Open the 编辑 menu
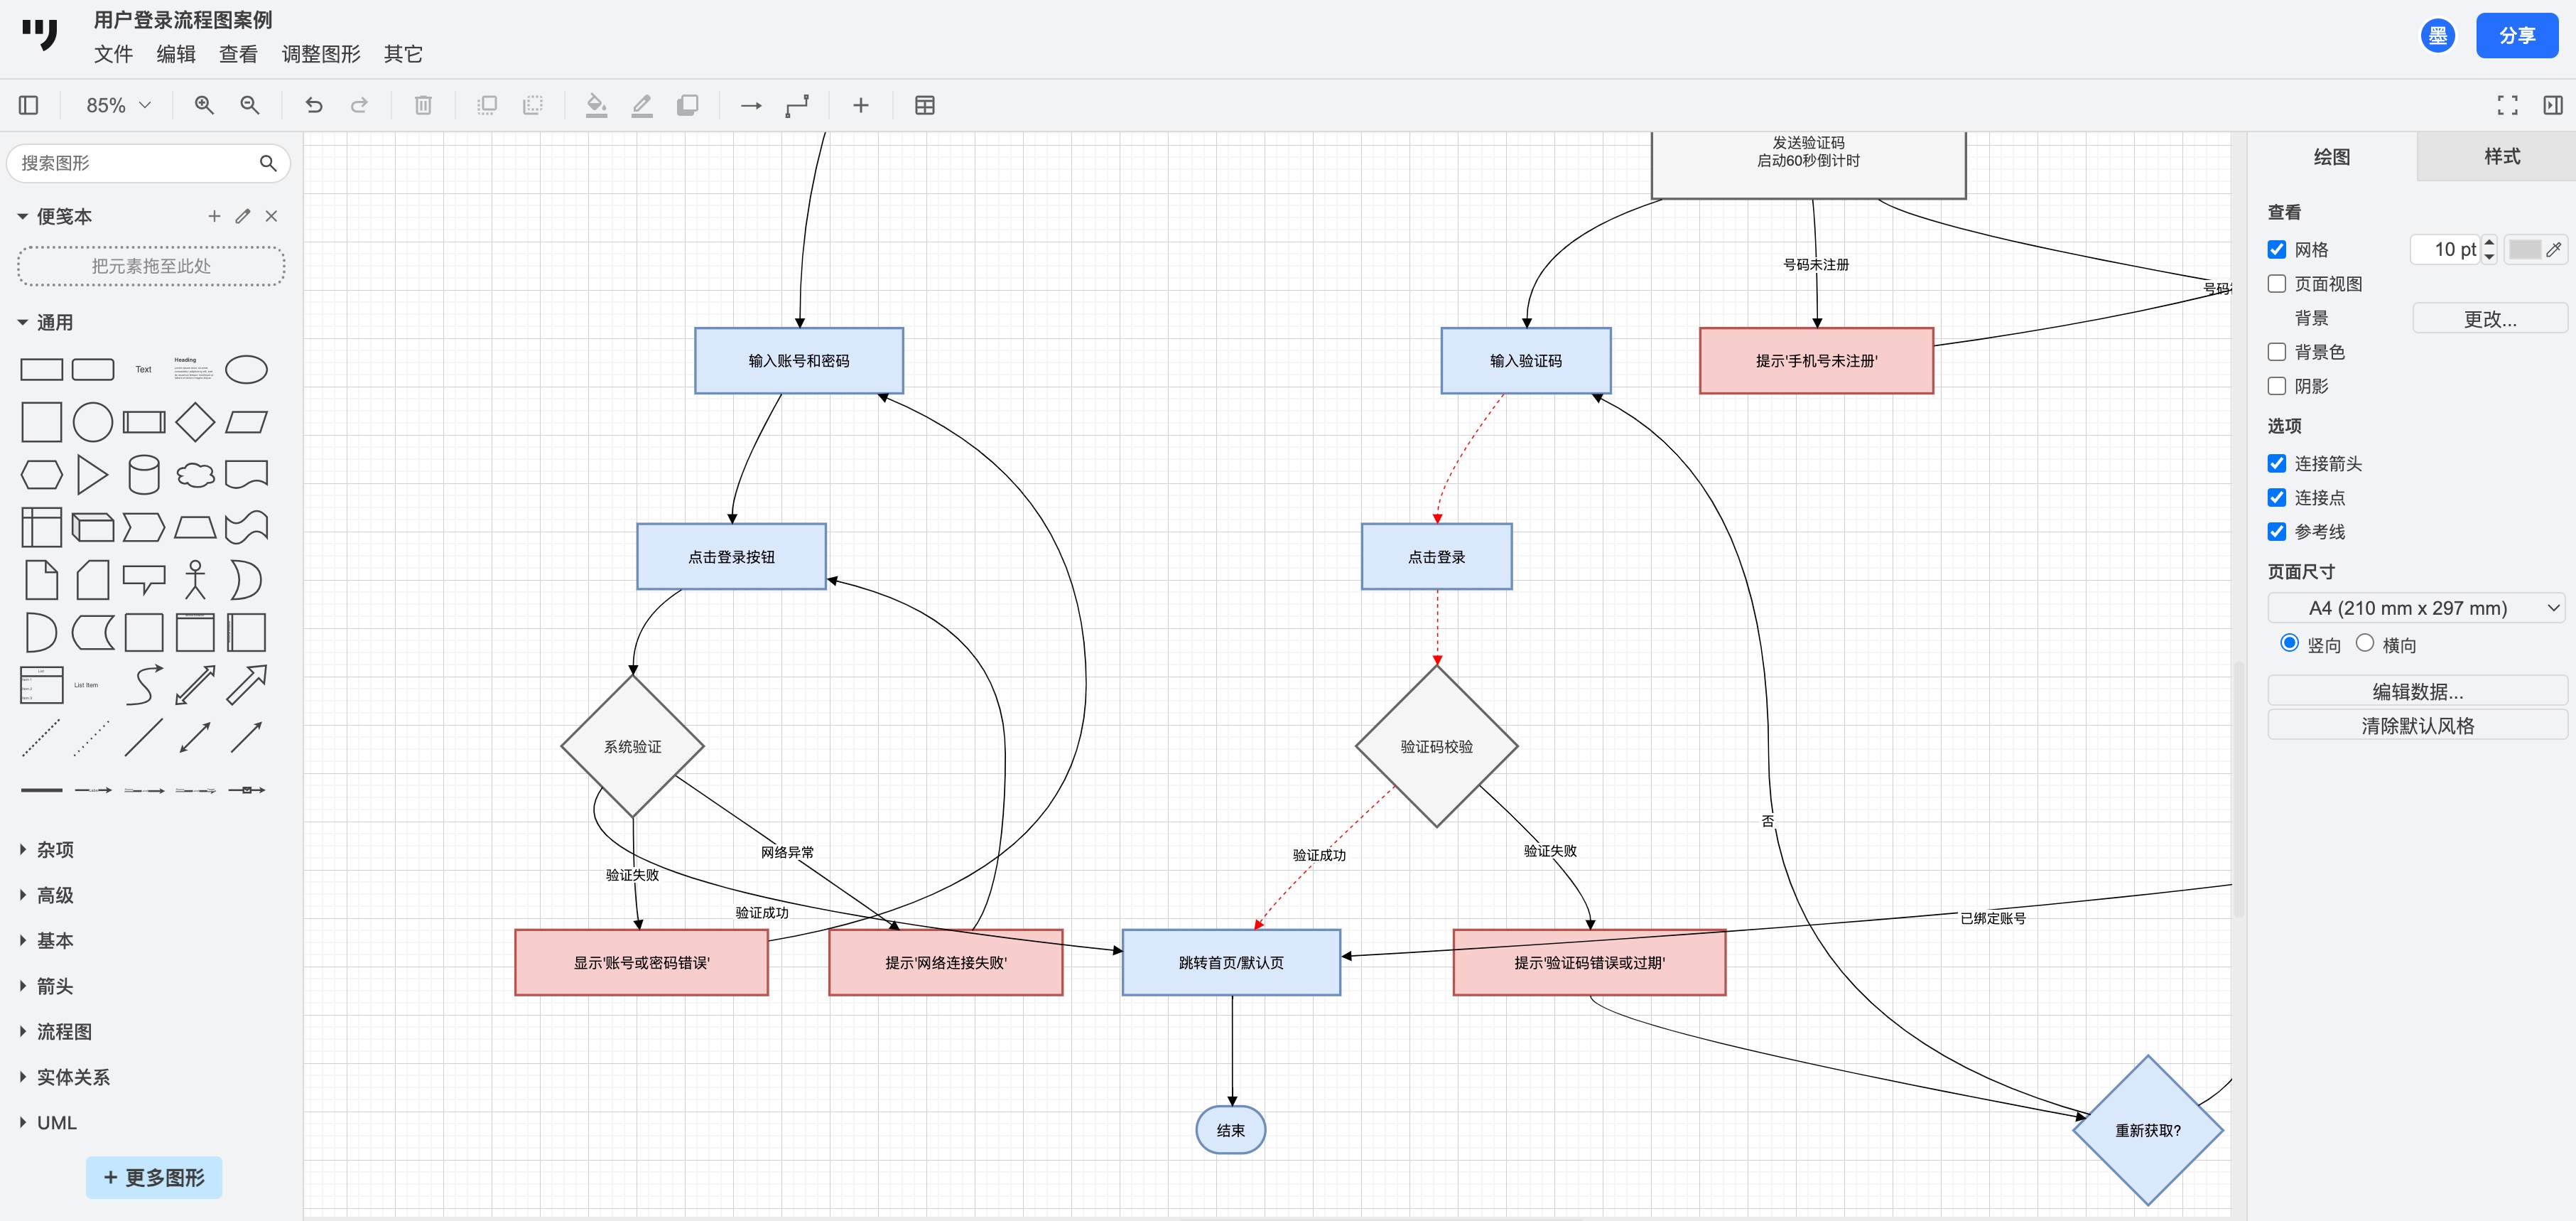 [176, 54]
